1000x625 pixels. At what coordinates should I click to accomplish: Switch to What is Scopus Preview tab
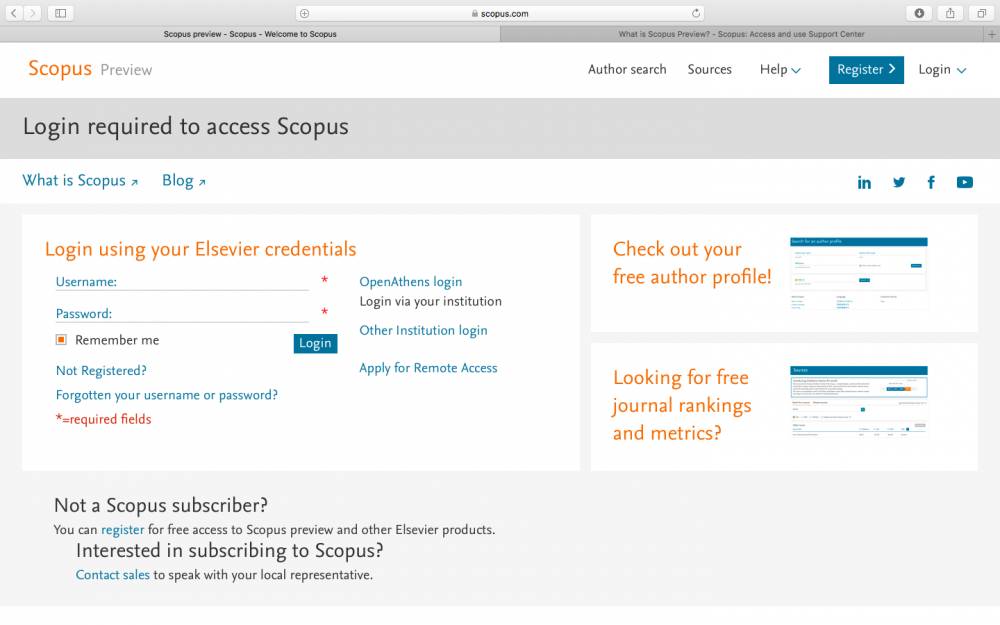[x=742, y=34]
